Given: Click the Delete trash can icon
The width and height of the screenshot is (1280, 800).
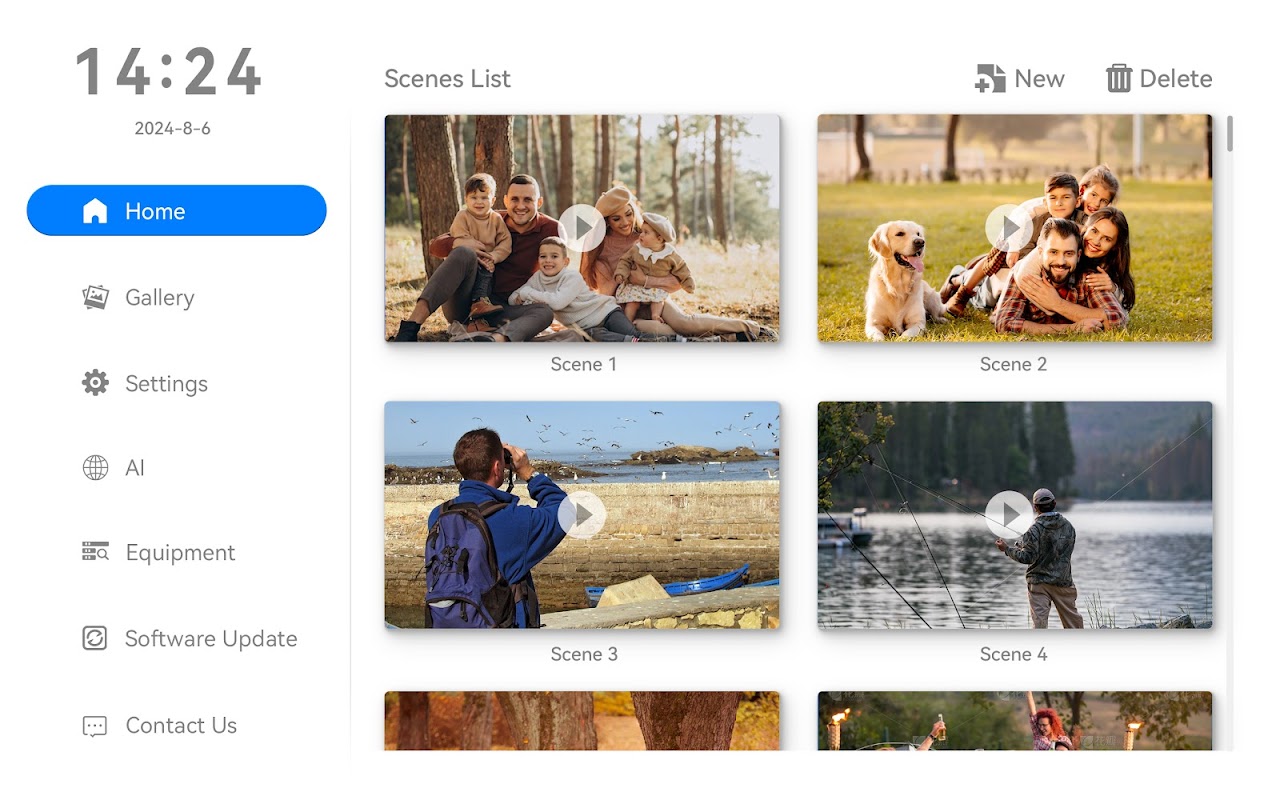Looking at the screenshot, I should tap(1118, 79).
